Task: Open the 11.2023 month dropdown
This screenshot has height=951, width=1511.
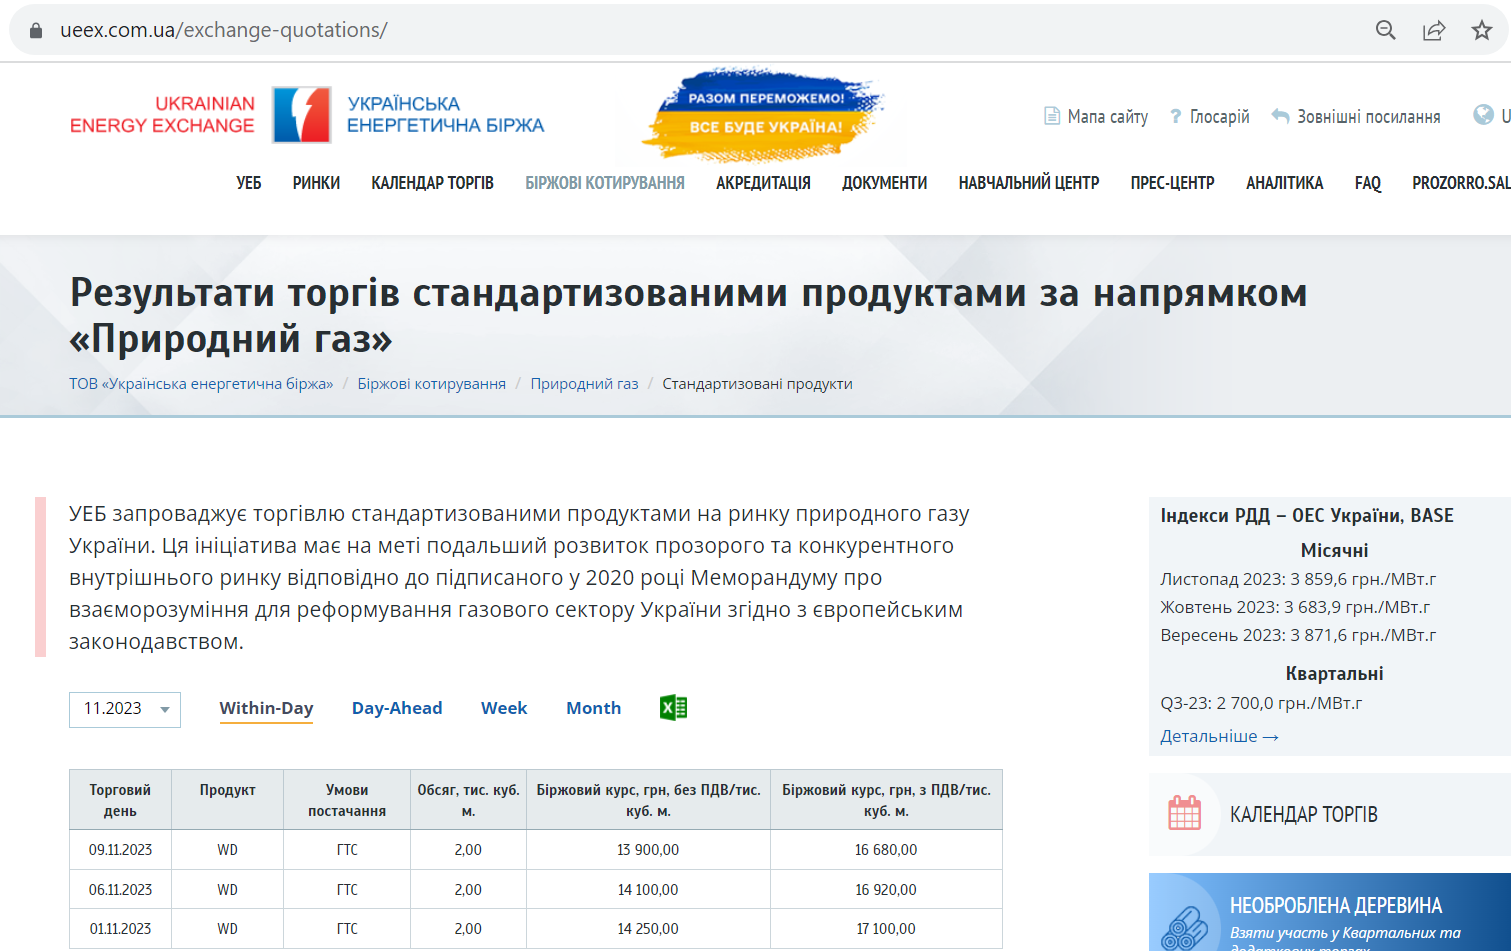Action: click(124, 710)
